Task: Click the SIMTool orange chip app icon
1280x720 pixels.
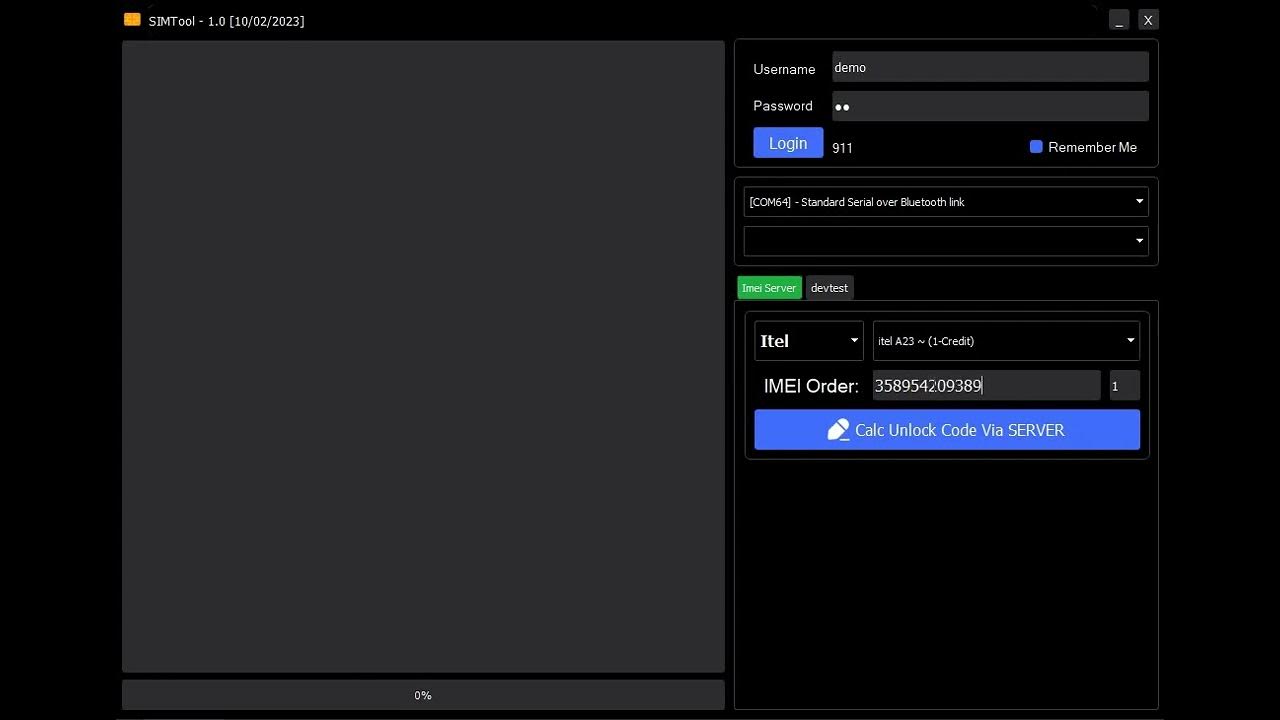Action: point(132,20)
